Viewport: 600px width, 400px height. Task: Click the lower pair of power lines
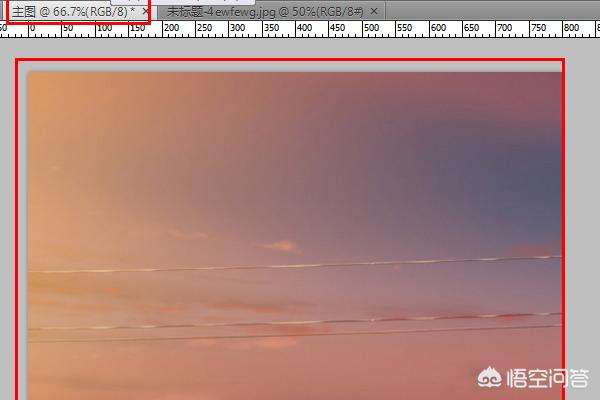[x=300, y=327]
